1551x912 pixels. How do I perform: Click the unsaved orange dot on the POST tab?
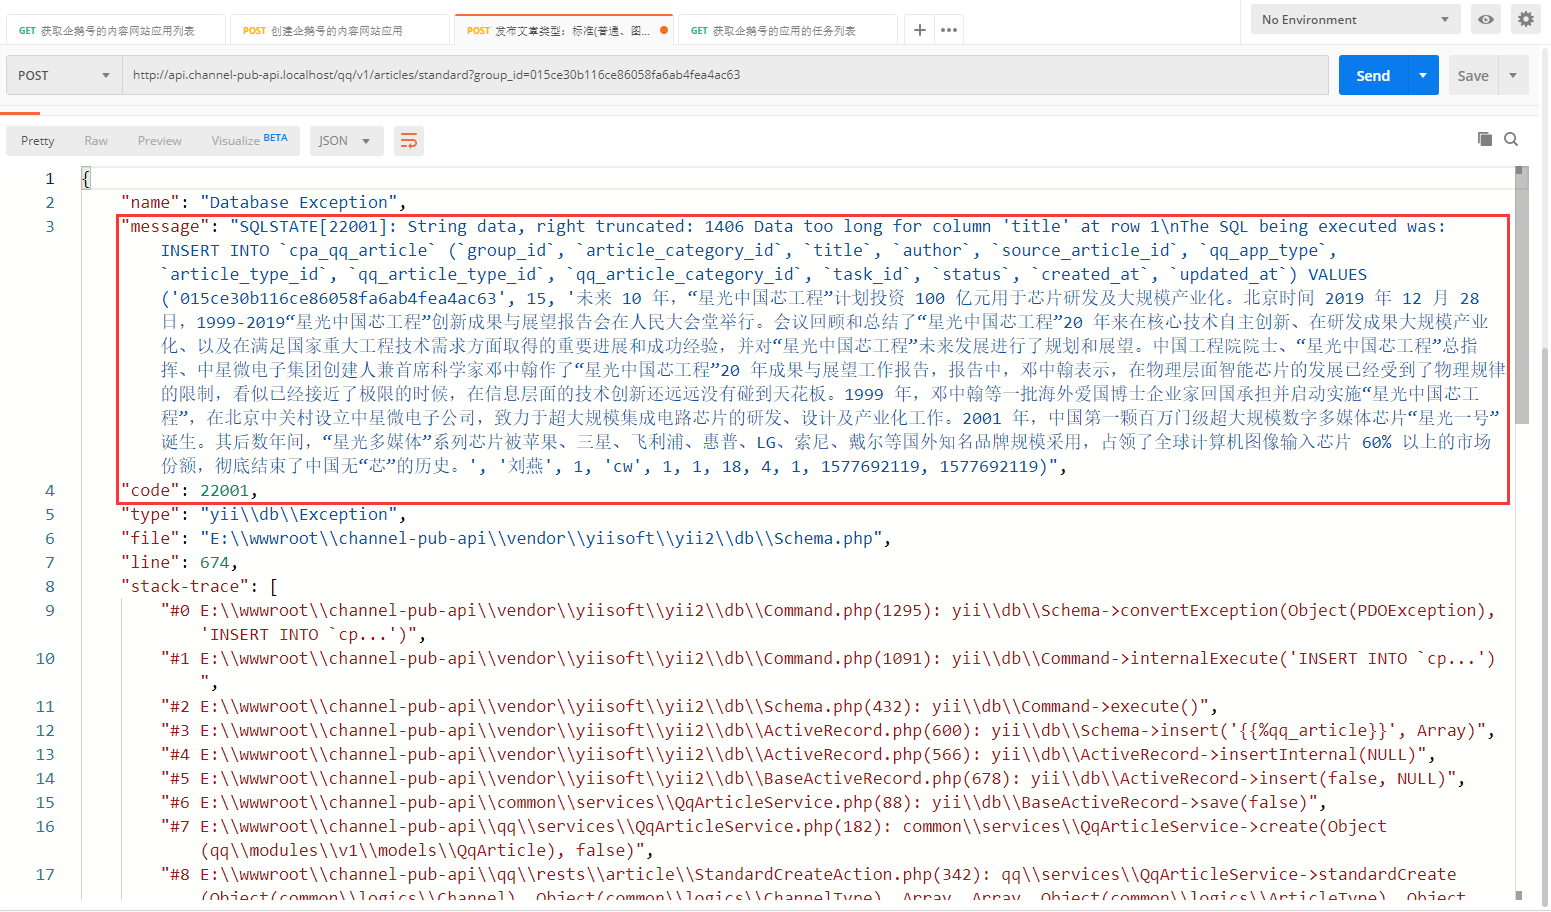coord(664,30)
